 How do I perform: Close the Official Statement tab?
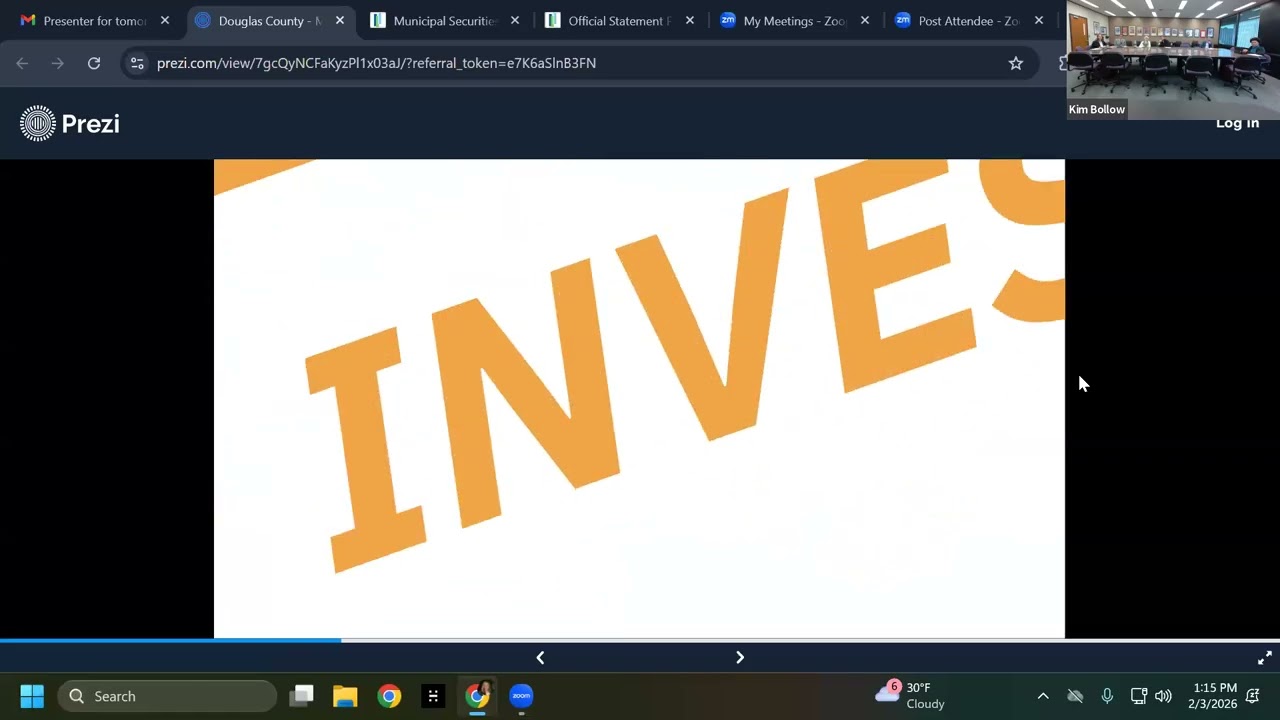click(x=690, y=21)
